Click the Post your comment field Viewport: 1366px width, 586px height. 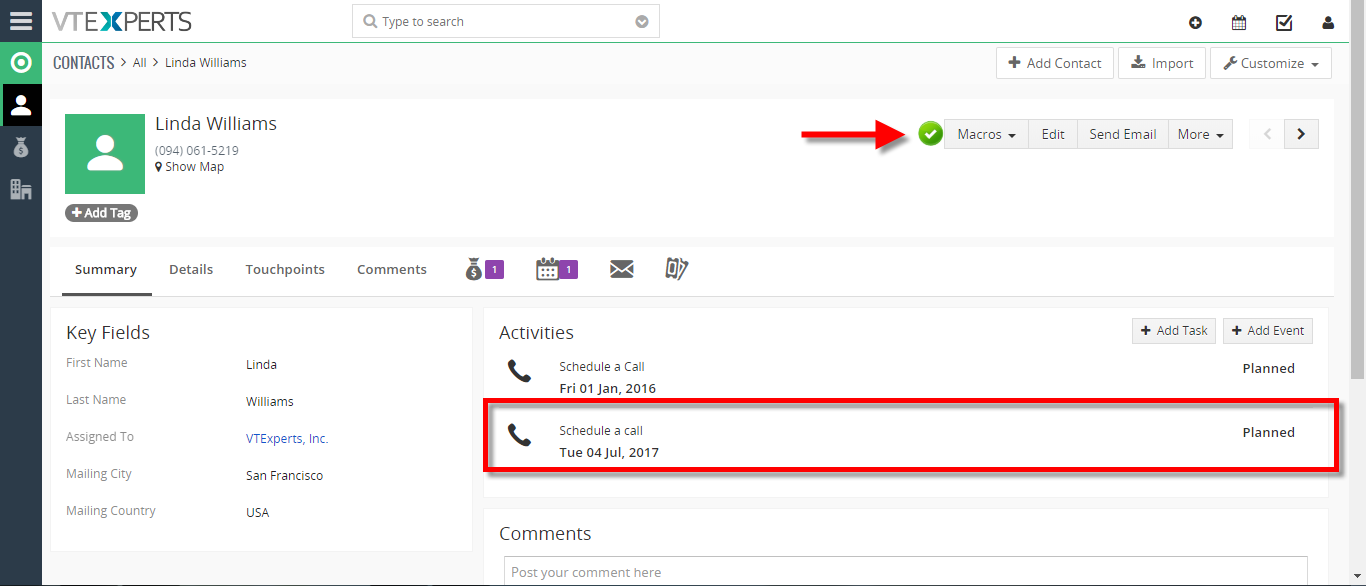(906, 571)
